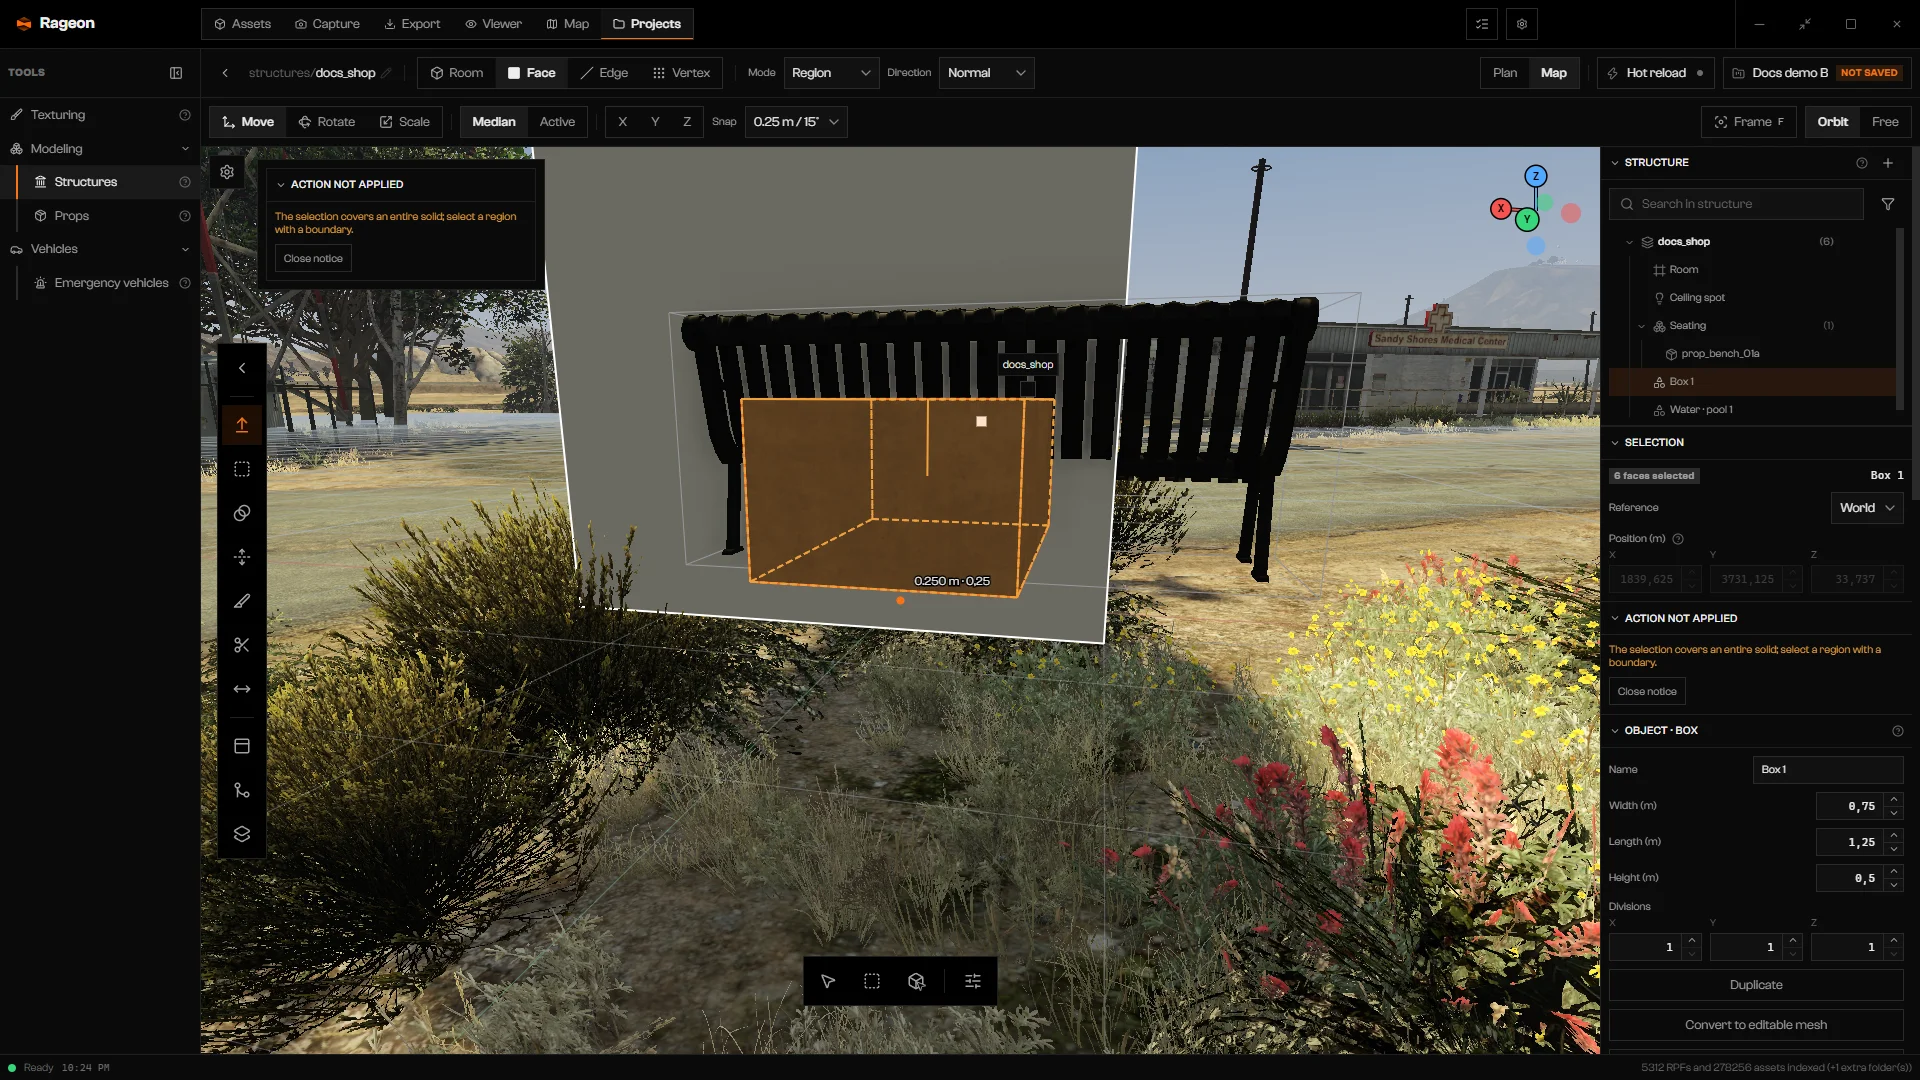The width and height of the screenshot is (1920, 1080).
Task: Activate the scissors cut tool
Action: (x=242, y=645)
